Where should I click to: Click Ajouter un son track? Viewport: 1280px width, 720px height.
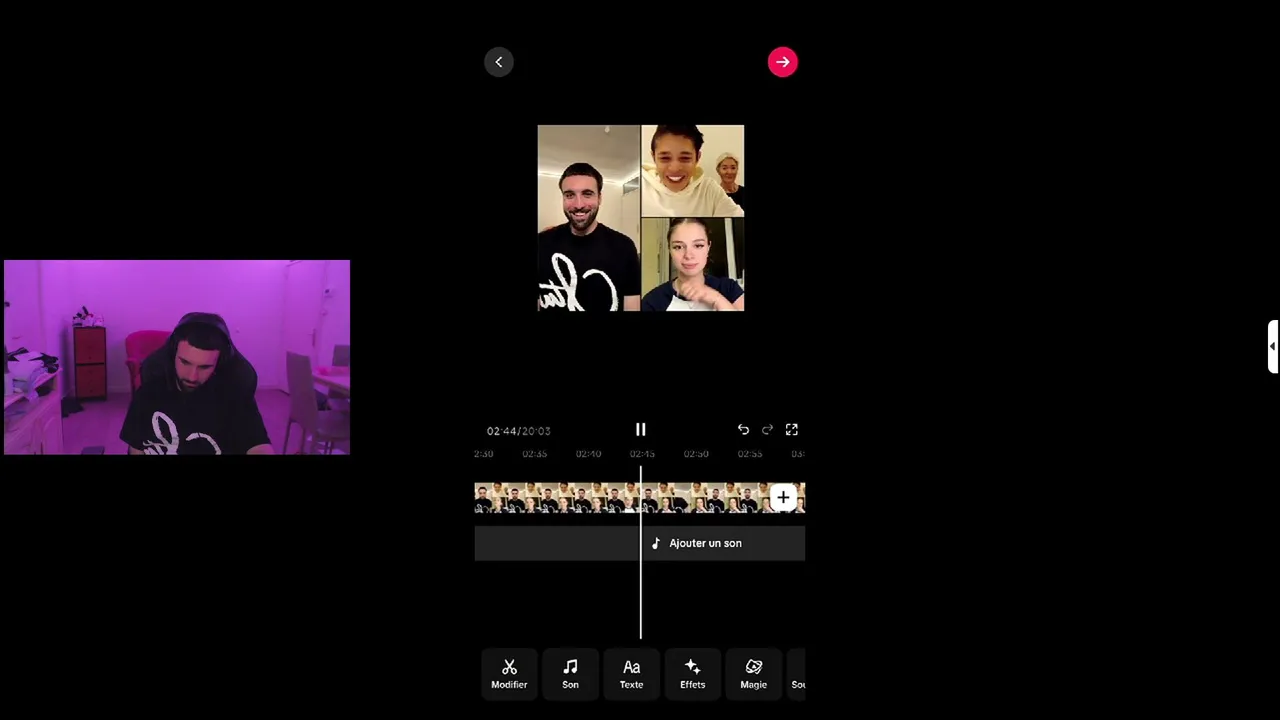click(x=640, y=543)
